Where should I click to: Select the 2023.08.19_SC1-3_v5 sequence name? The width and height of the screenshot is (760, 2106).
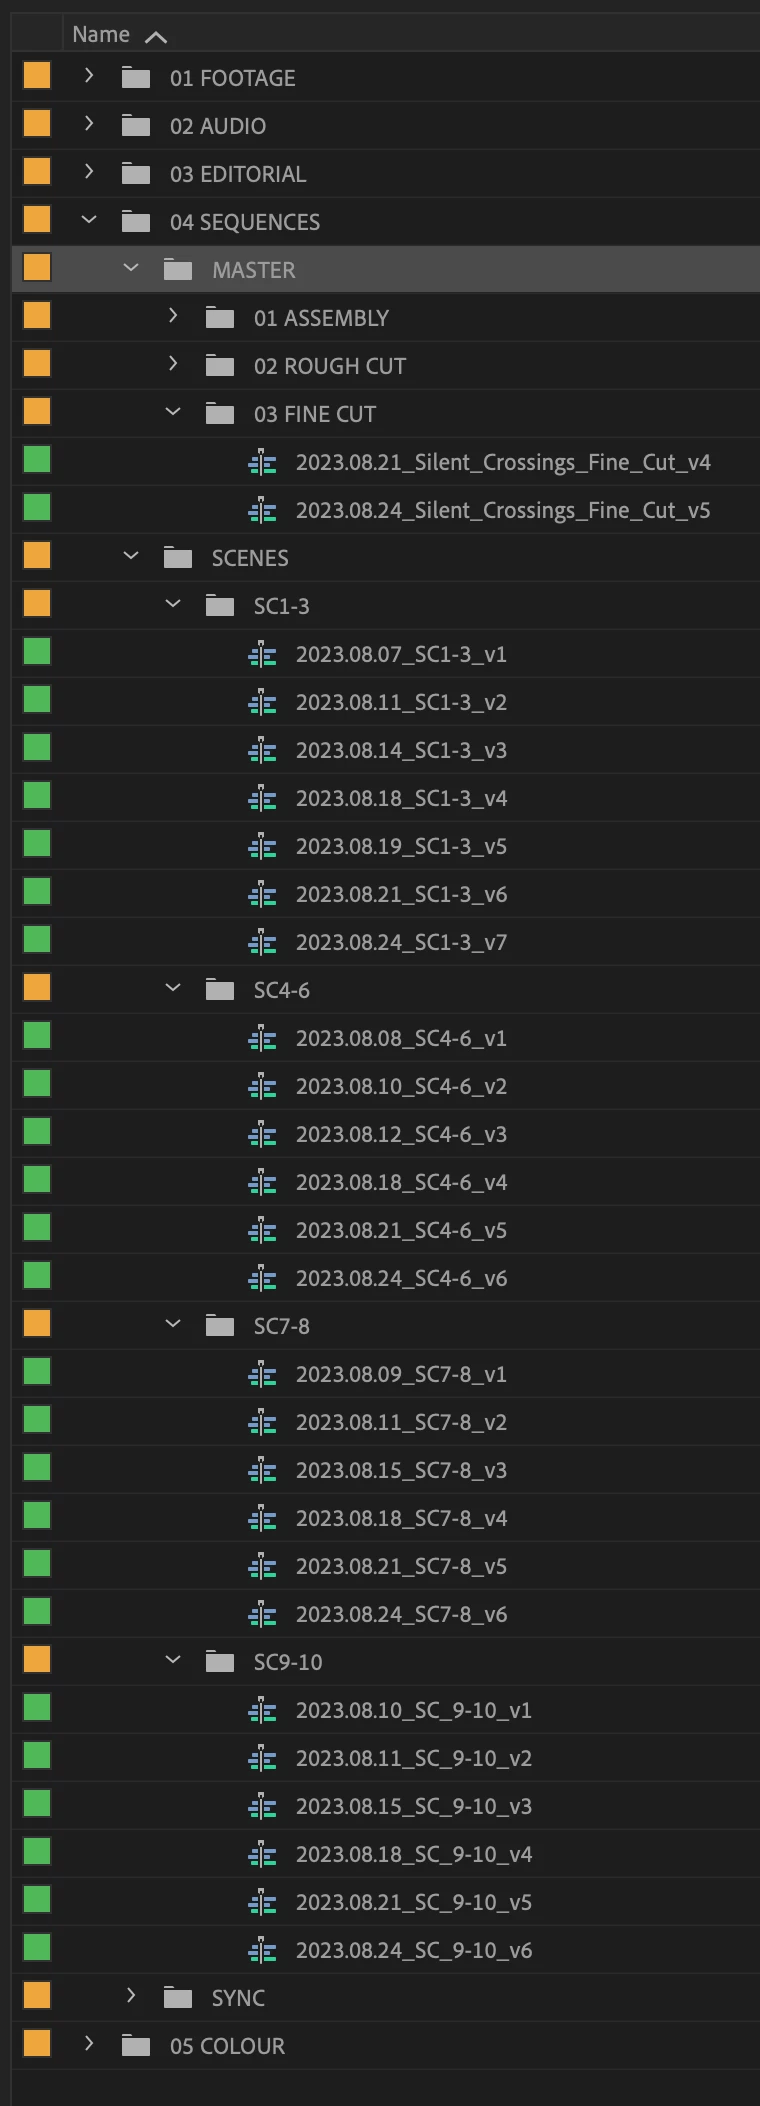pos(401,847)
